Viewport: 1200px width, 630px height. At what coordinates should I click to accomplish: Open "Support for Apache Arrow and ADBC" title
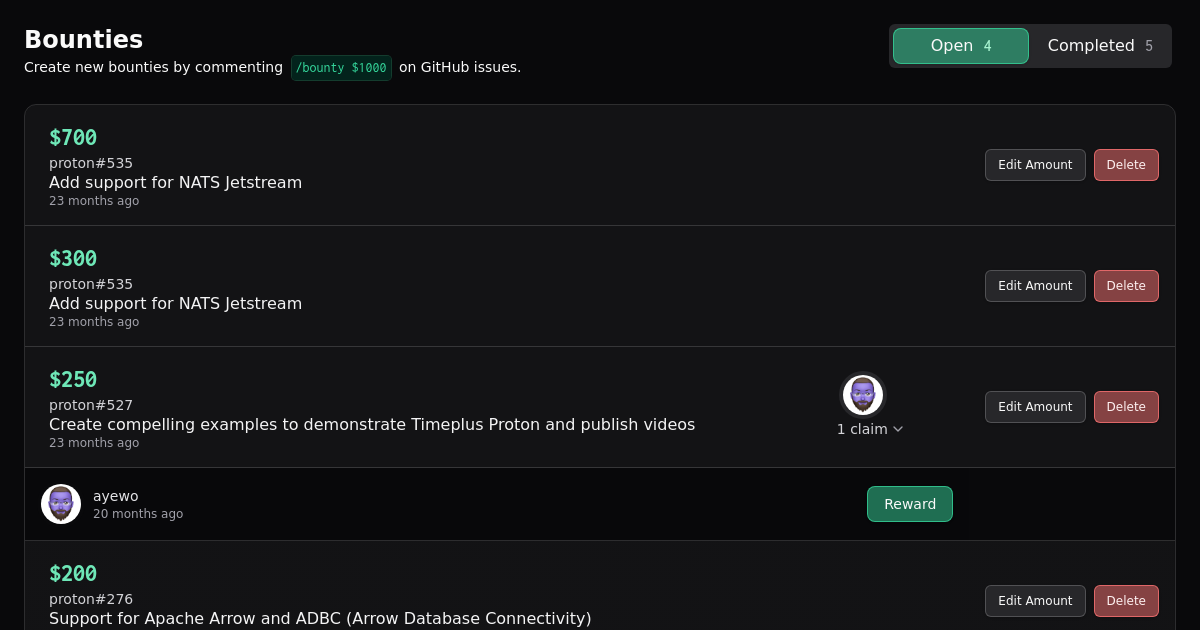coord(320,618)
